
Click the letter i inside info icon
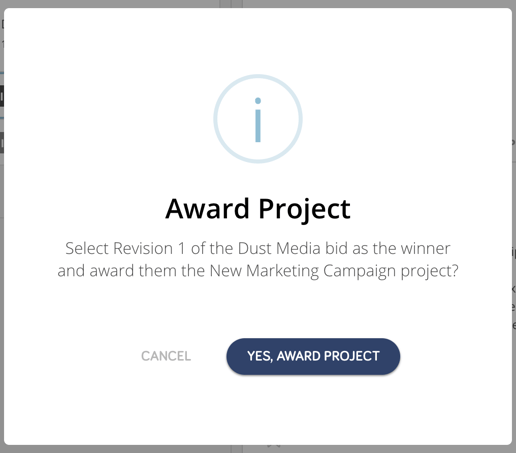(x=258, y=120)
